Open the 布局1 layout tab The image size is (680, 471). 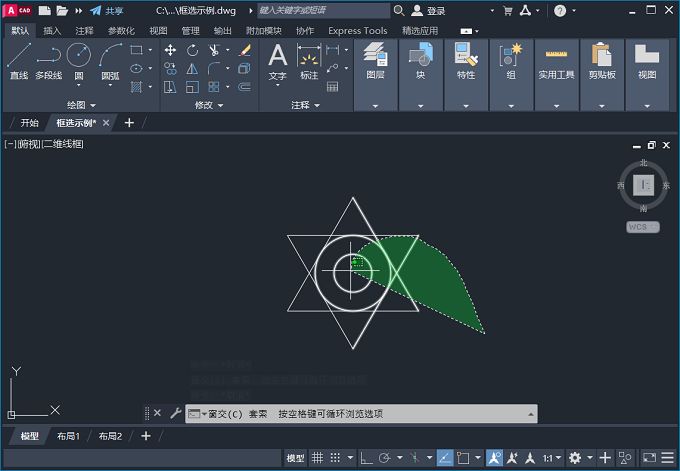(67, 436)
